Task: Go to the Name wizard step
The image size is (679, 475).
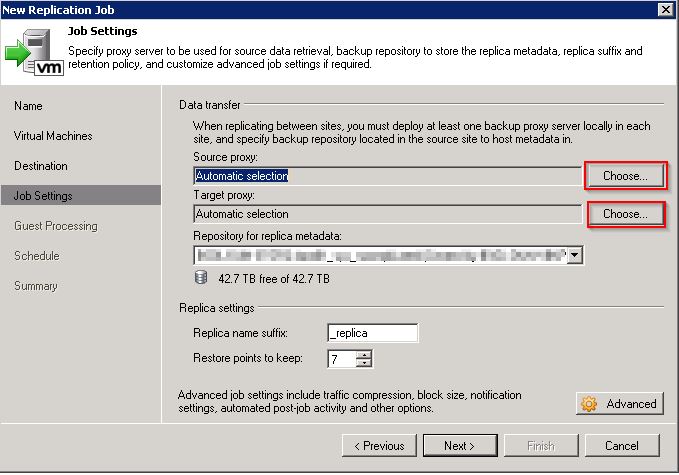Action: coord(29,106)
